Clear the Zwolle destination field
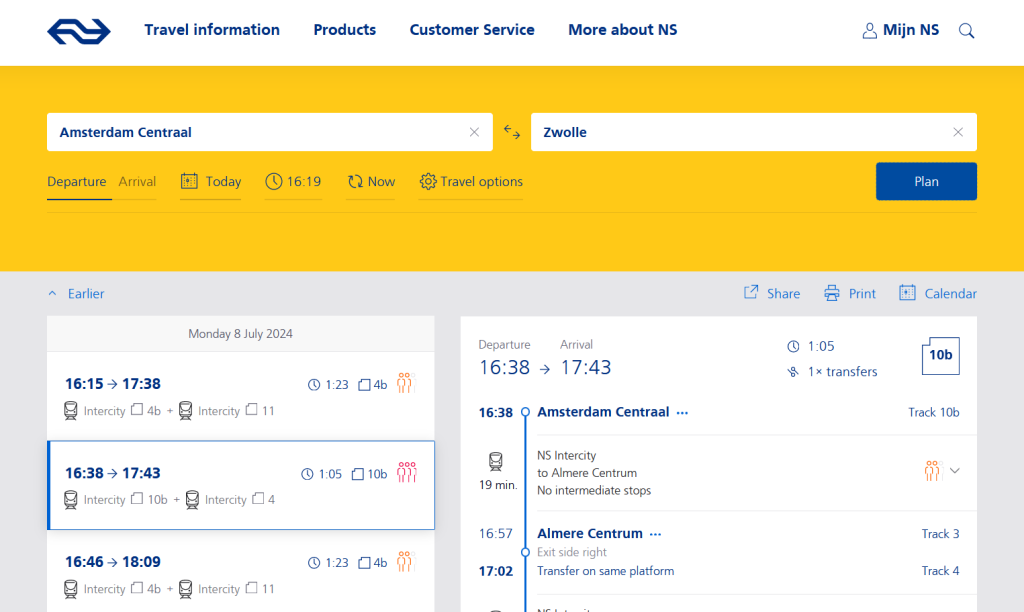Viewport: 1024px width, 612px height. click(958, 132)
